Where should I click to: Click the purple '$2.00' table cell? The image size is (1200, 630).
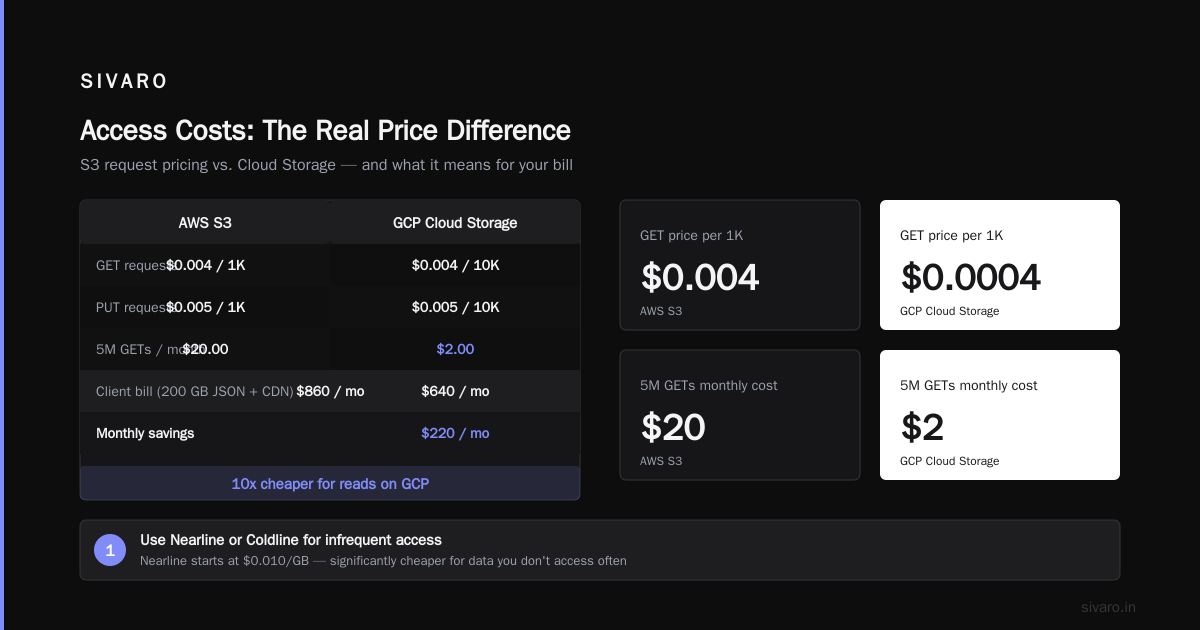(x=455, y=349)
